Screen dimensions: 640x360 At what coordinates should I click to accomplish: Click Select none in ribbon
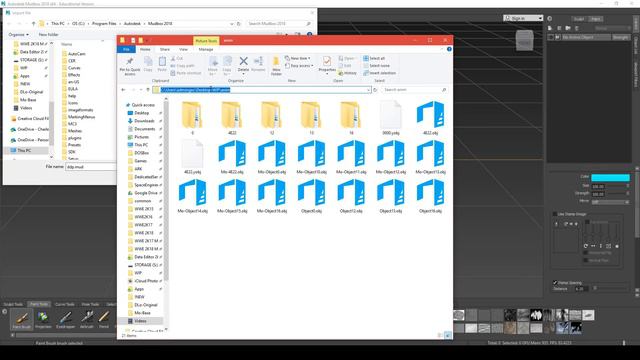tap(376, 66)
